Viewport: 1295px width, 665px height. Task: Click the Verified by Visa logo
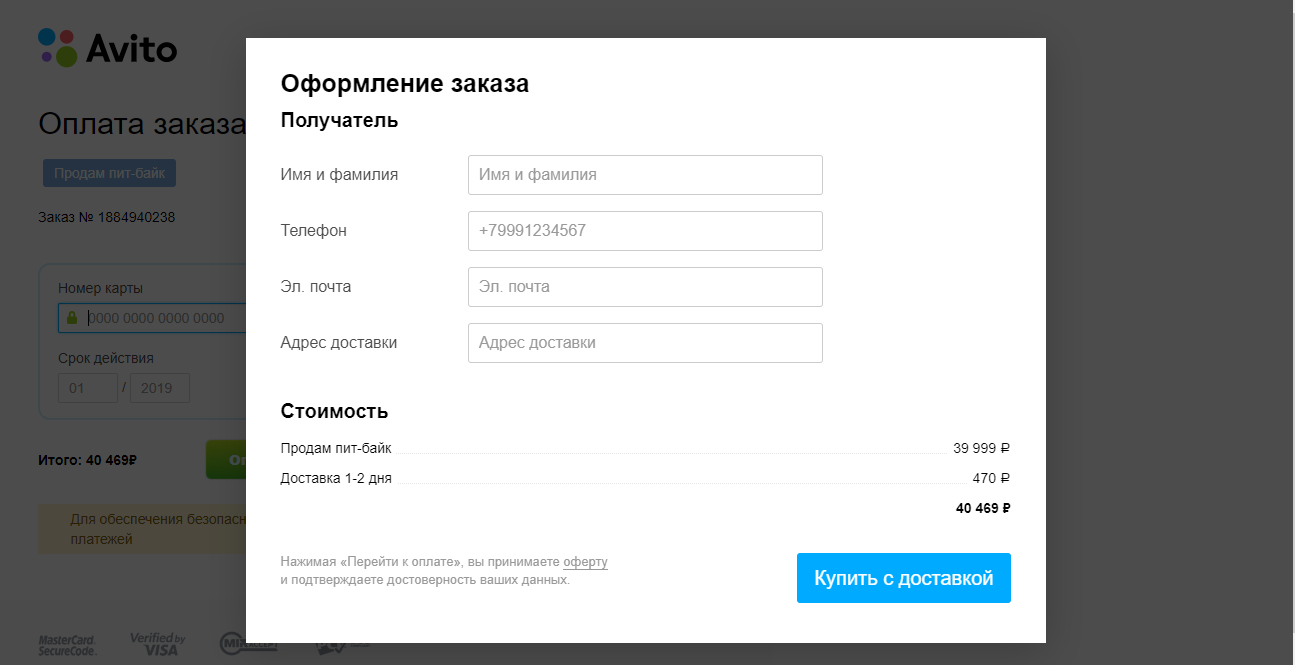coord(157,645)
